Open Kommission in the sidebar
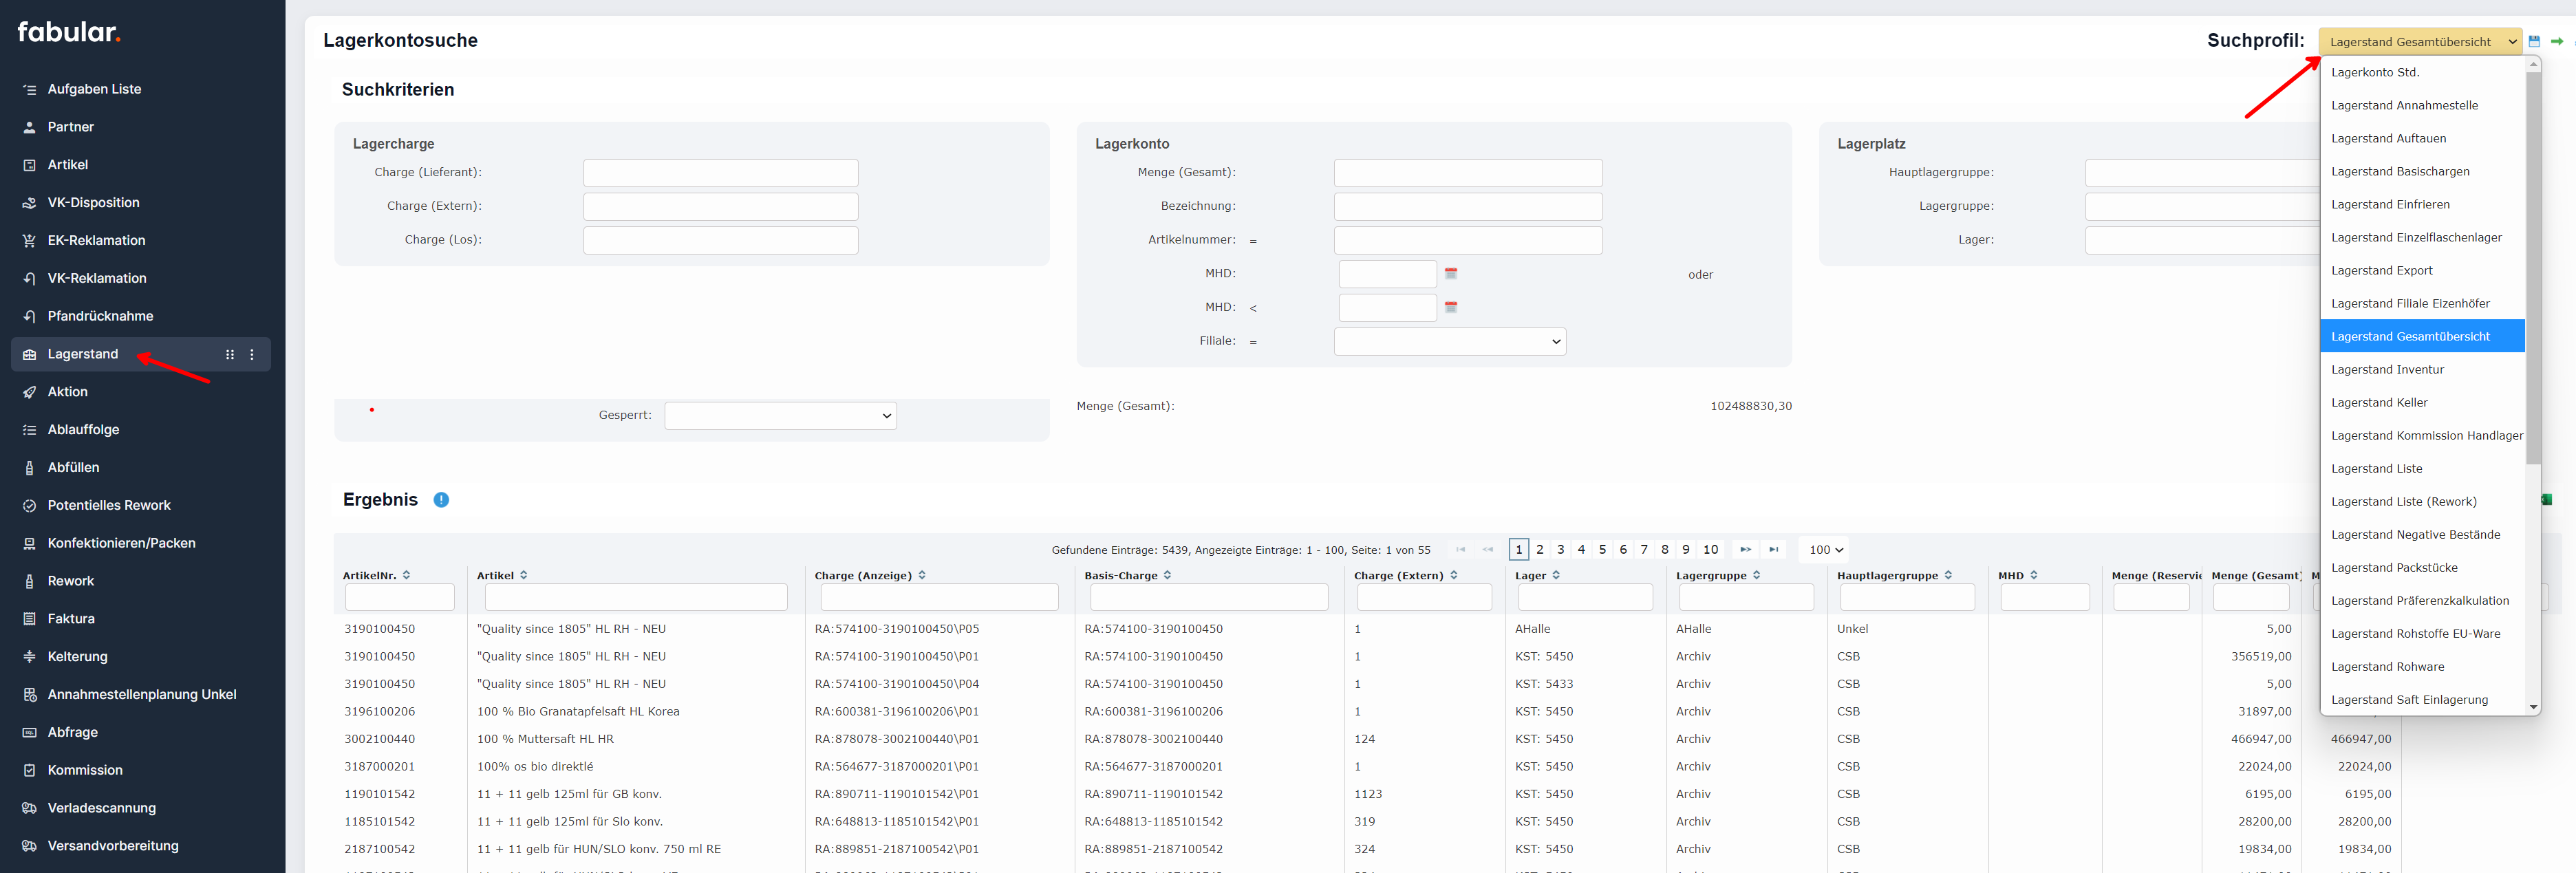The image size is (2576, 873). (x=85, y=770)
